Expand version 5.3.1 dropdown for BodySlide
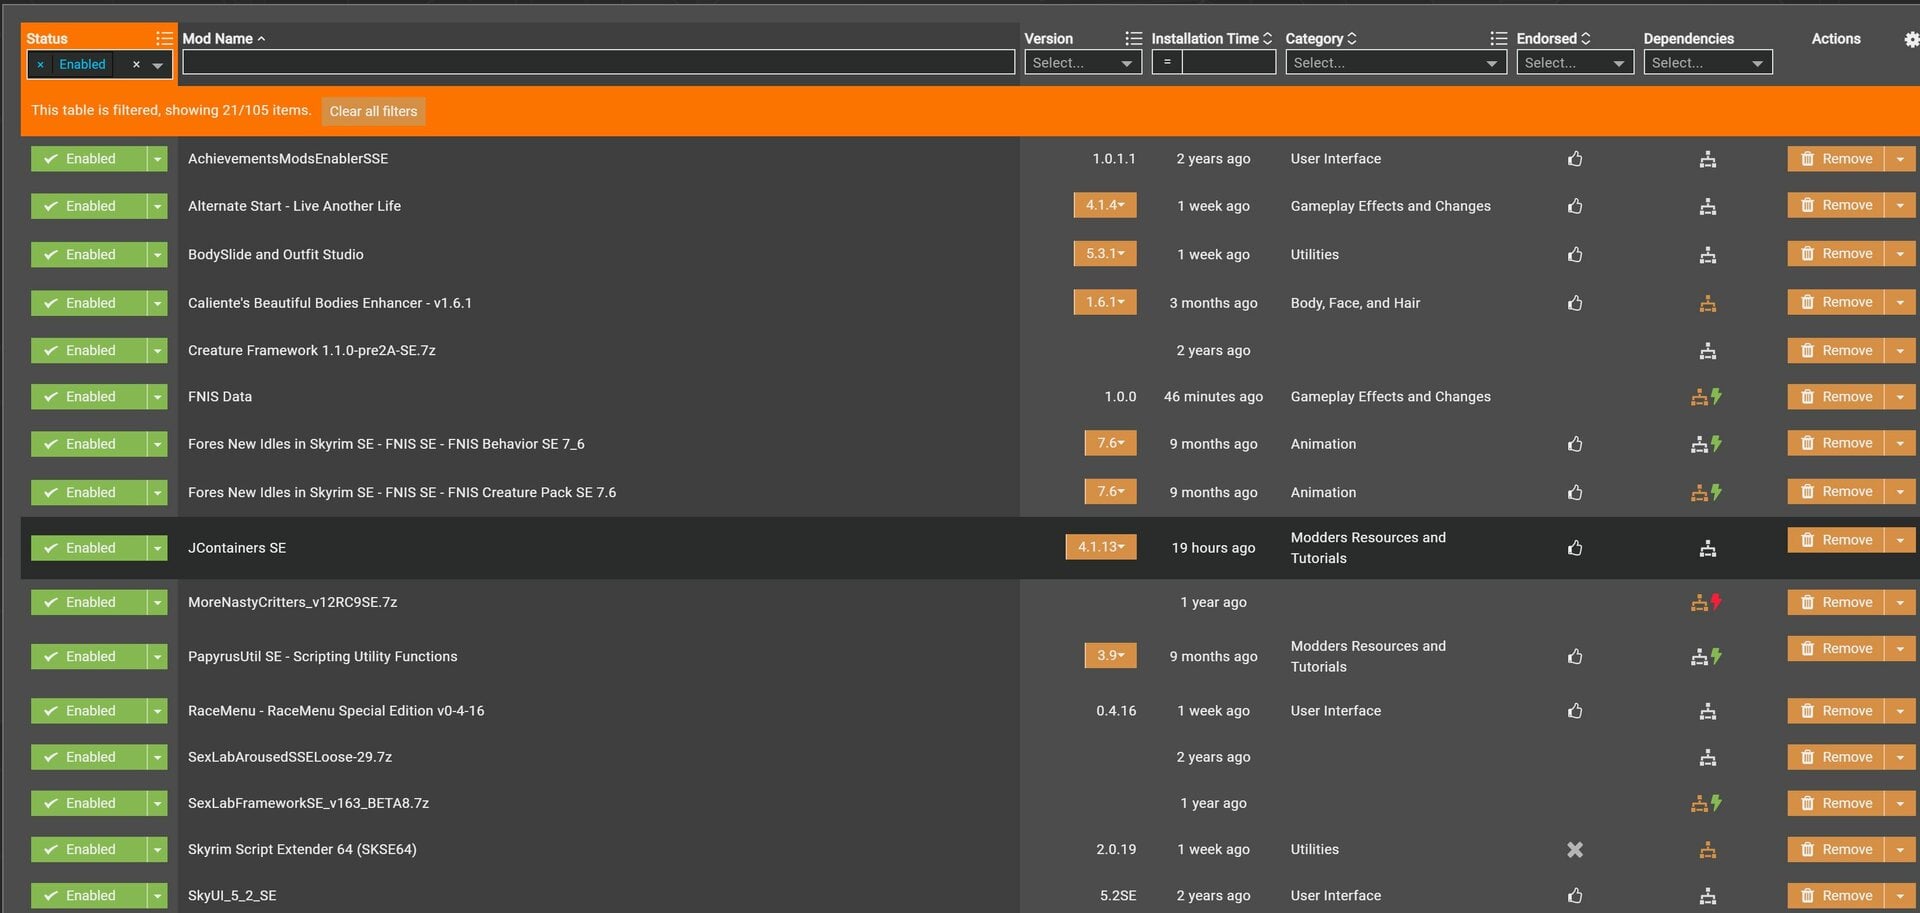The height and width of the screenshot is (913, 1920). click(1105, 254)
